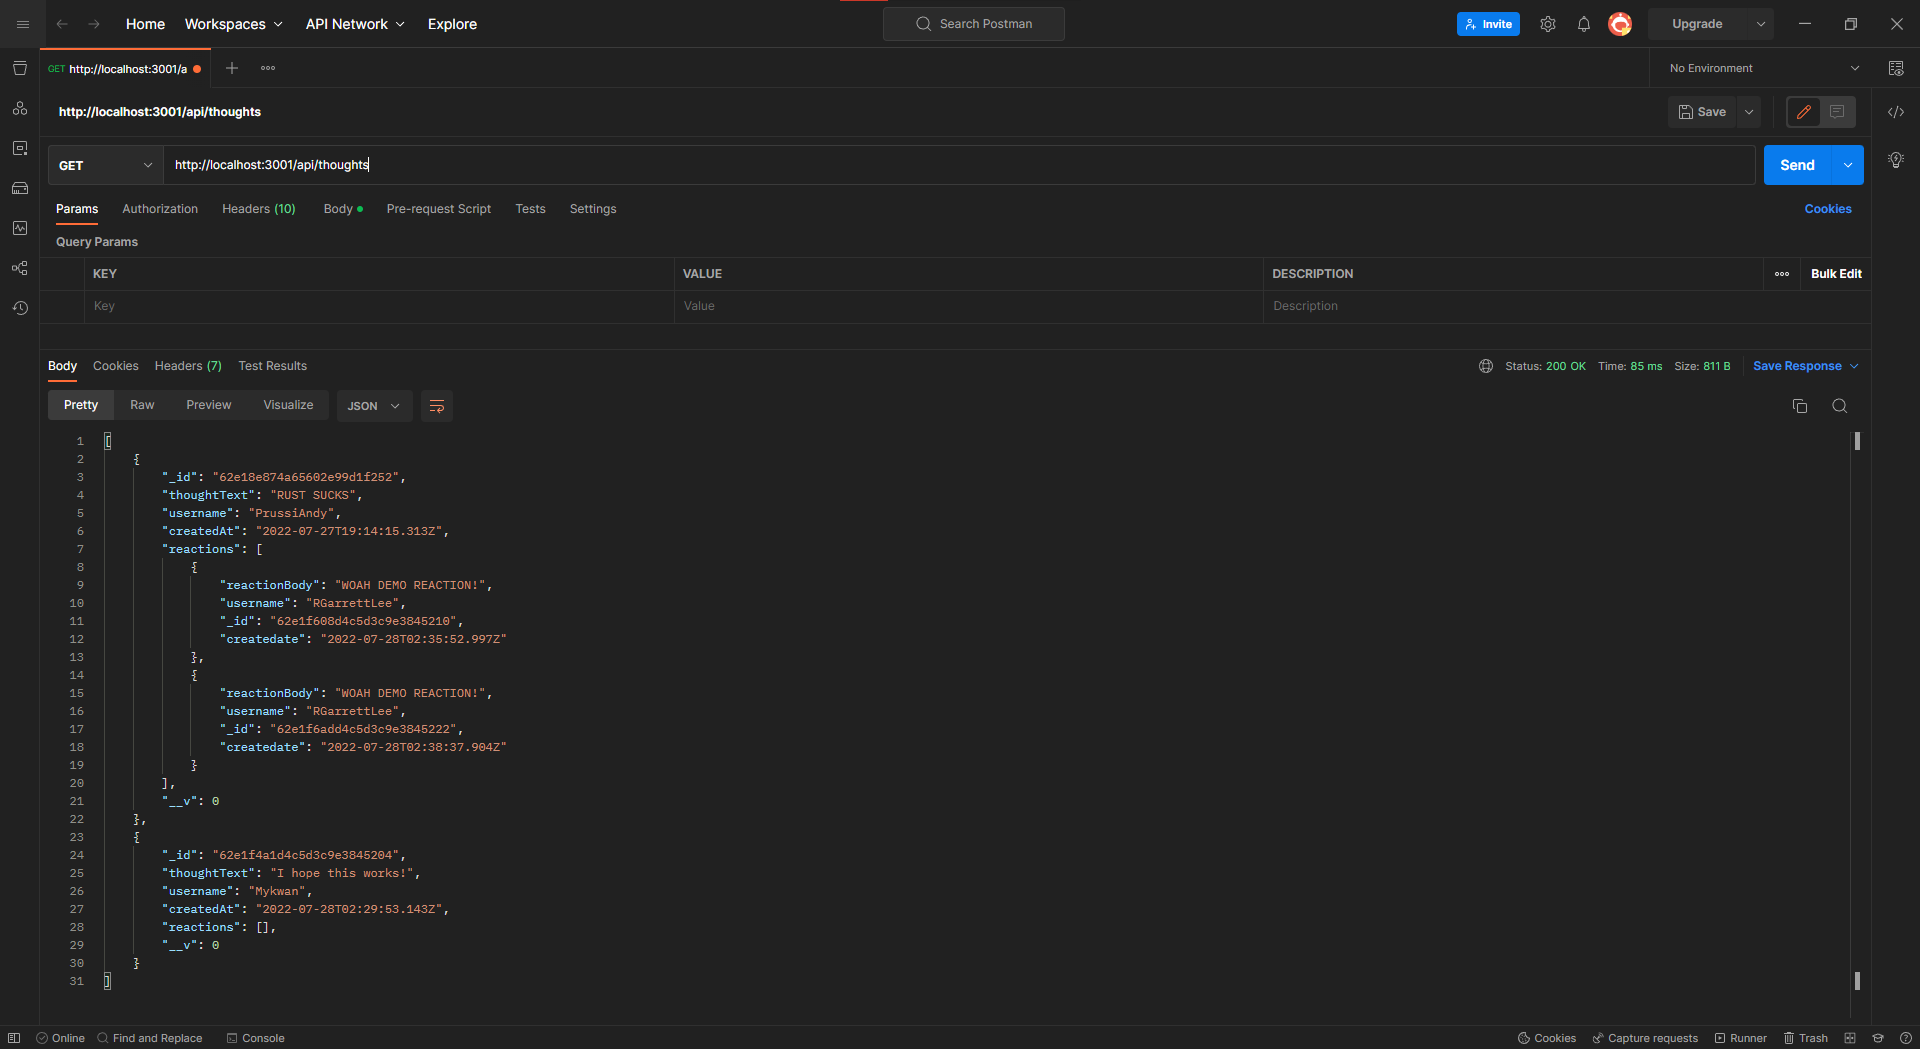Click the Mock Servers sidebar icon
This screenshot has height=1049, width=1920.
[x=20, y=188]
